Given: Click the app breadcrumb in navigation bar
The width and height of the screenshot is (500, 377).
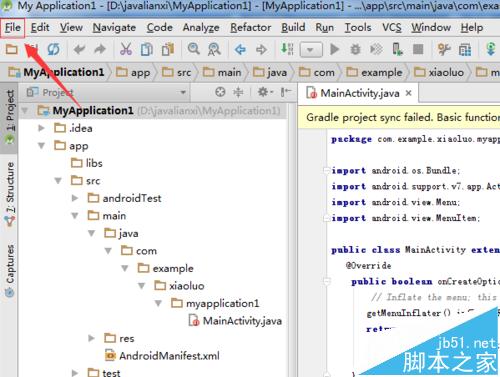Looking at the screenshot, I should tap(133, 72).
